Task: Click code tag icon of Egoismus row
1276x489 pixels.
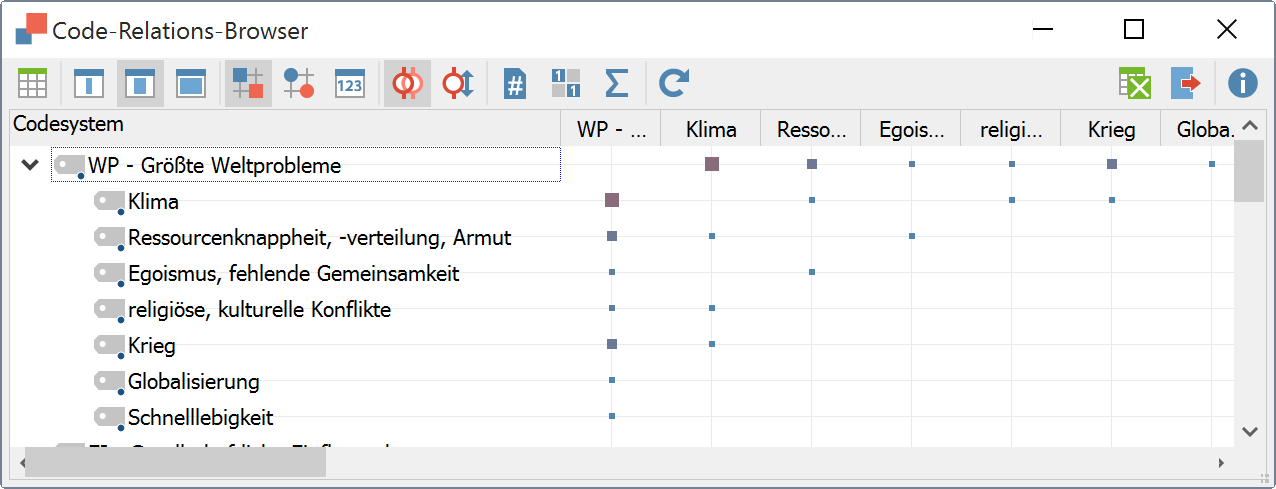Action: [109, 274]
